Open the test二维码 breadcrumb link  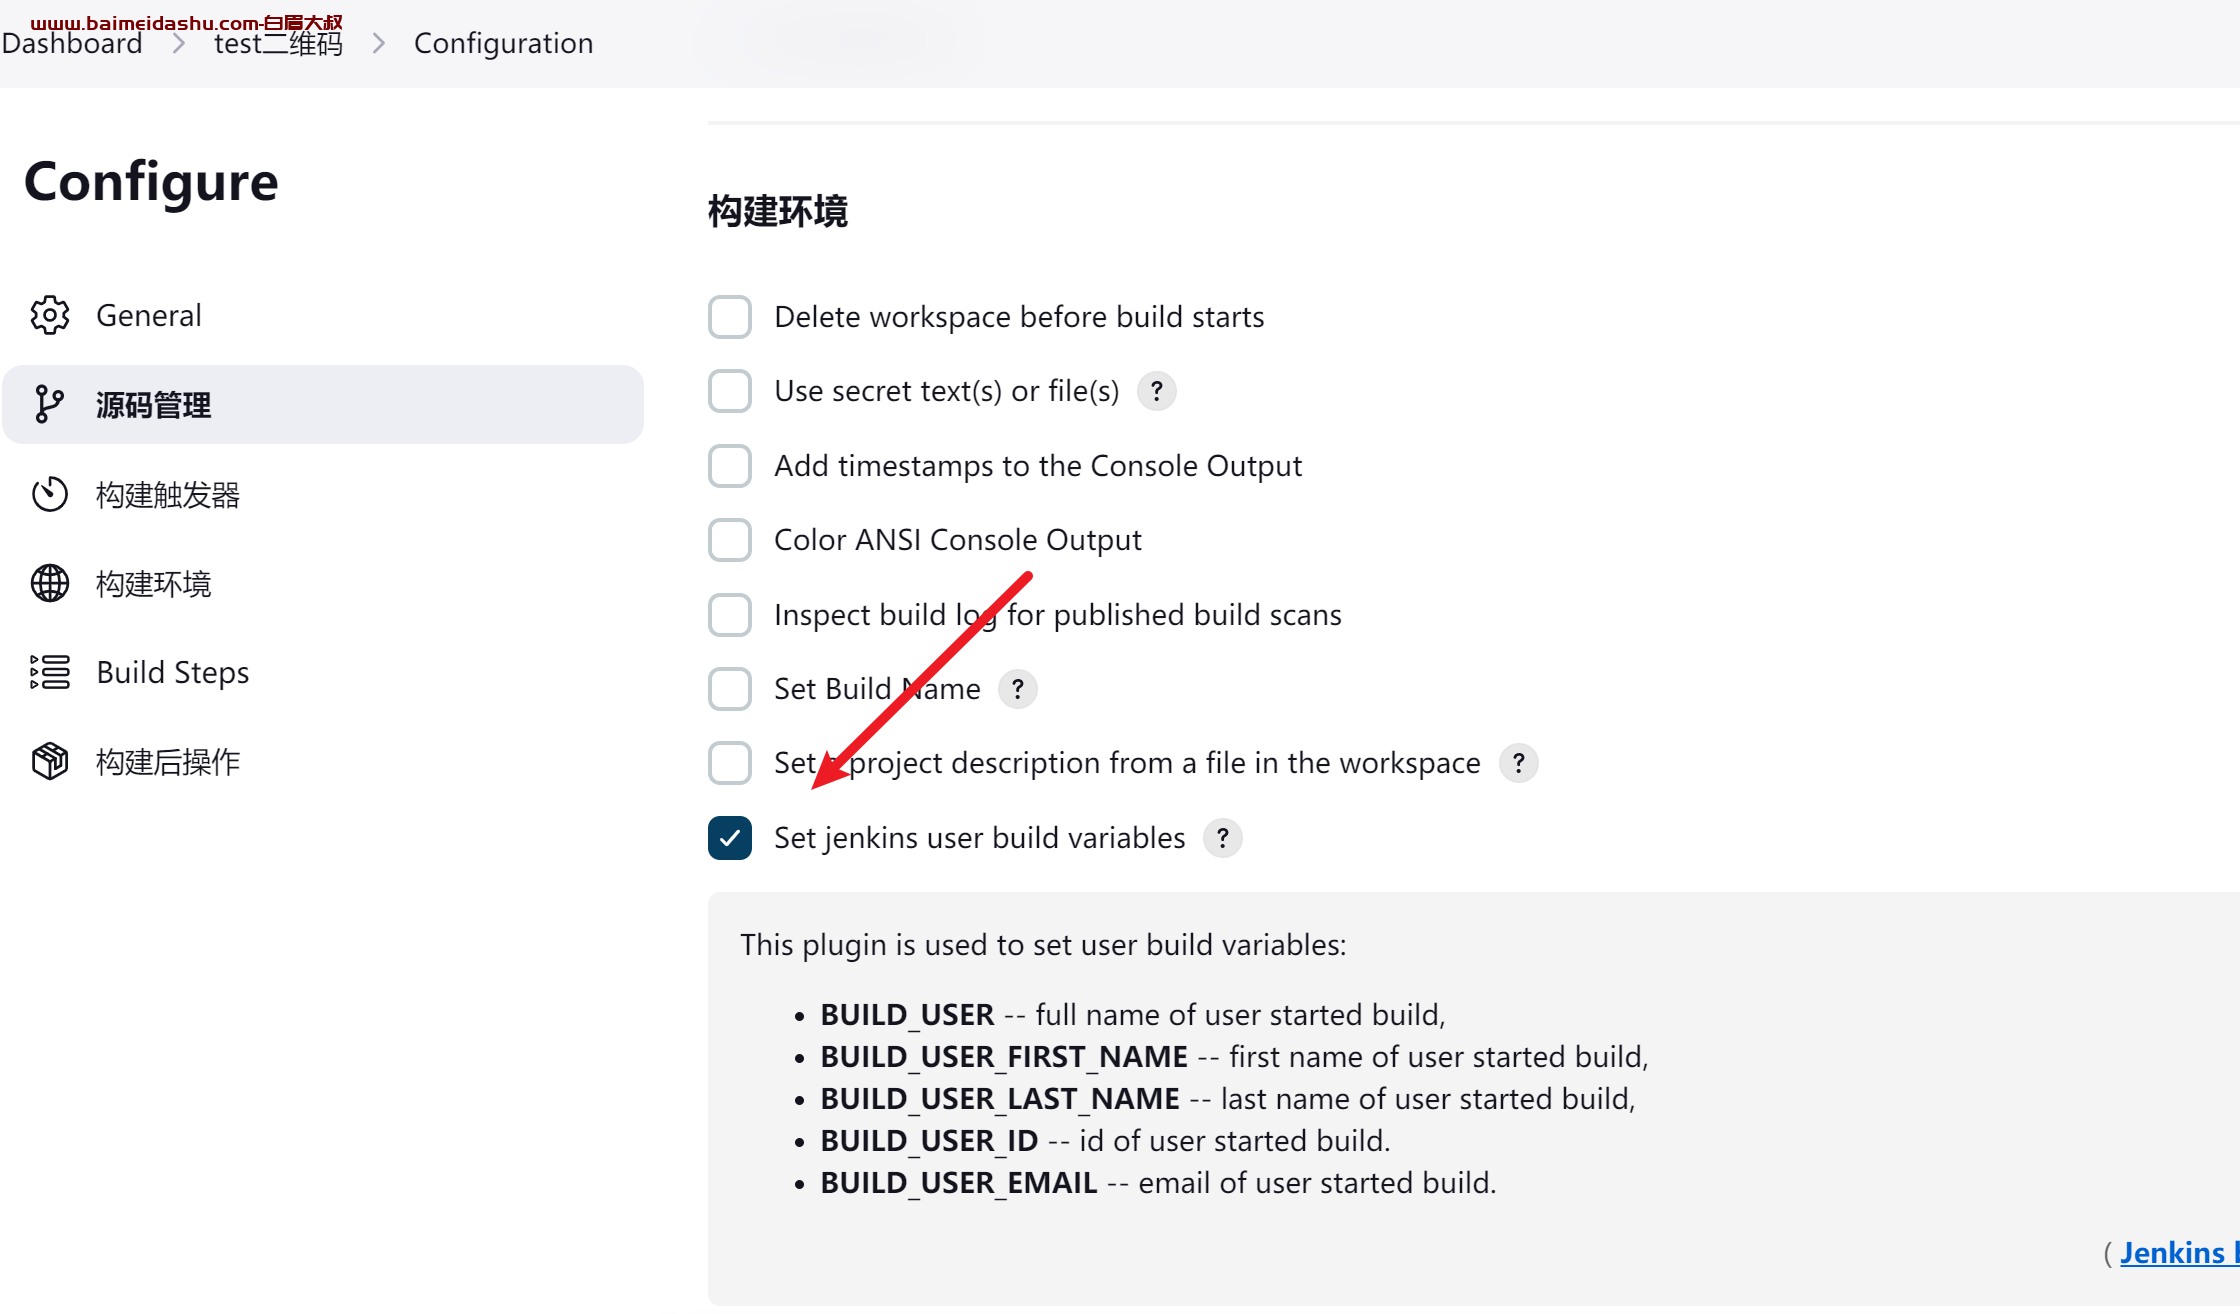pos(278,43)
